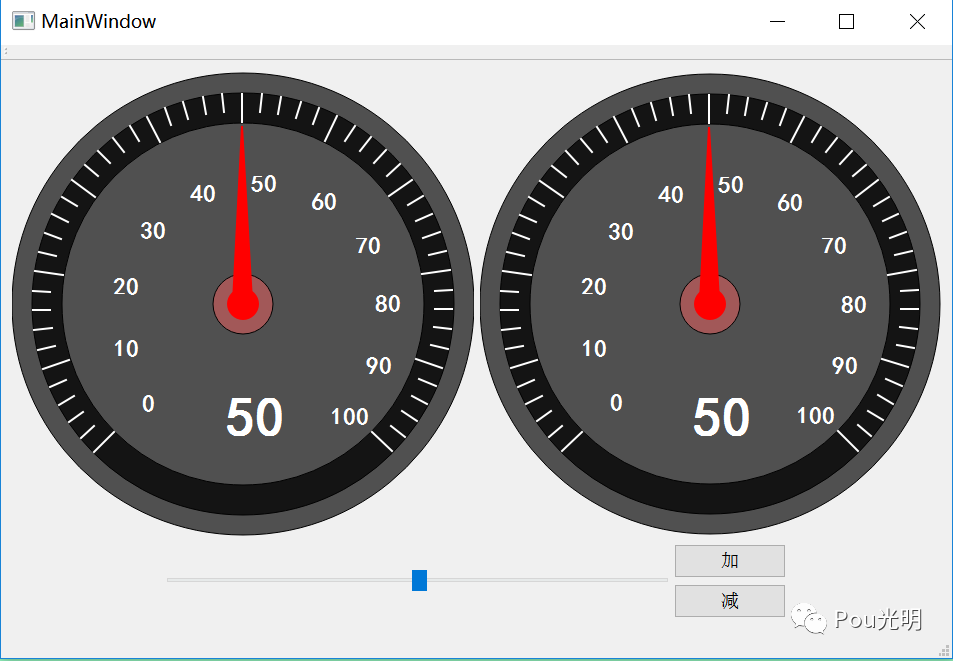Click the 30 scale label on the left gauge

(153, 231)
